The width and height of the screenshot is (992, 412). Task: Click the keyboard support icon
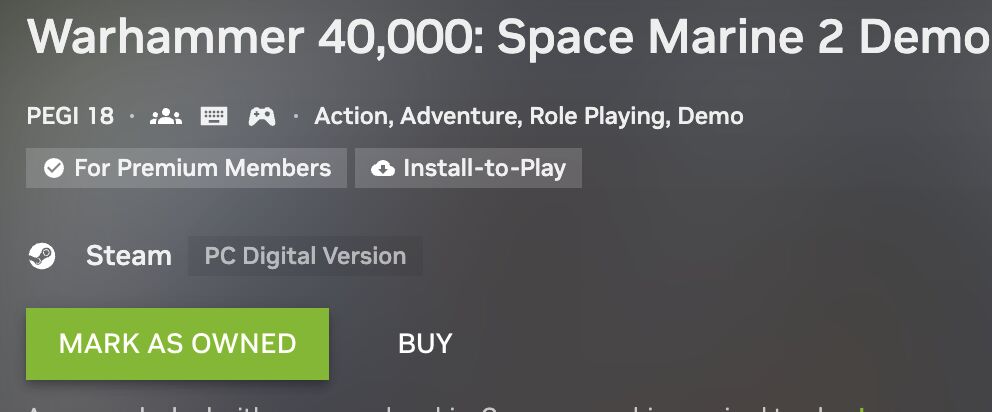[214, 116]
